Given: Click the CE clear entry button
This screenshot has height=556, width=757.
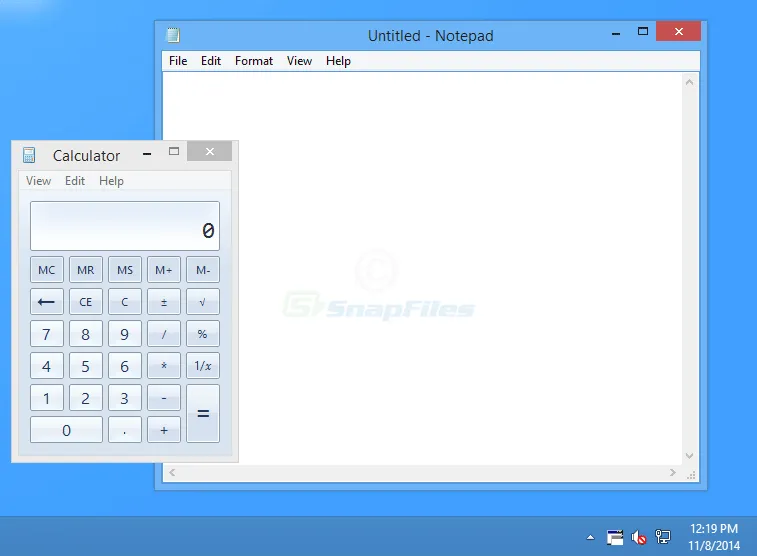Looking at the screenshot, I should click(86, 302).
